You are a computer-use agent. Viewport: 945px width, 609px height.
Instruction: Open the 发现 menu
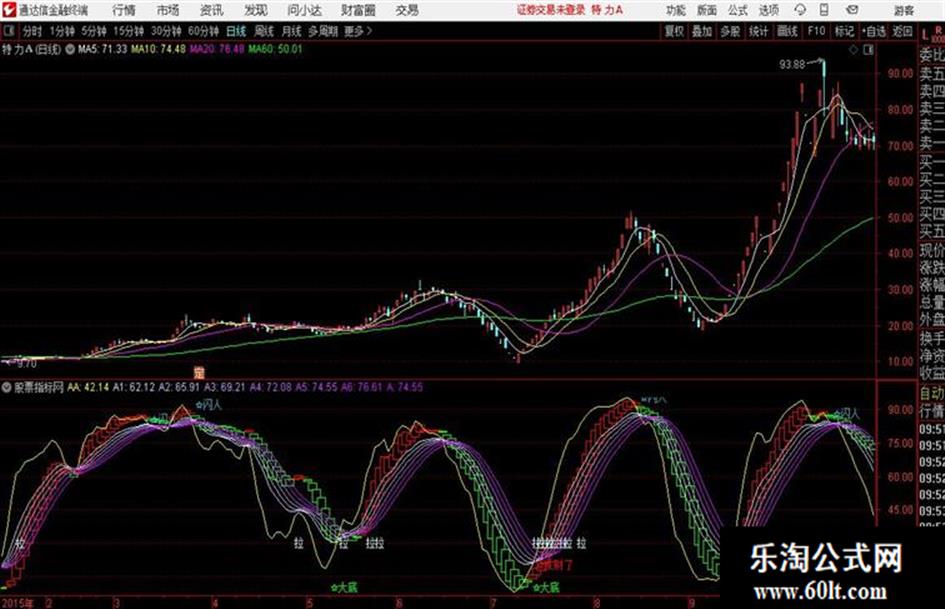256,10
